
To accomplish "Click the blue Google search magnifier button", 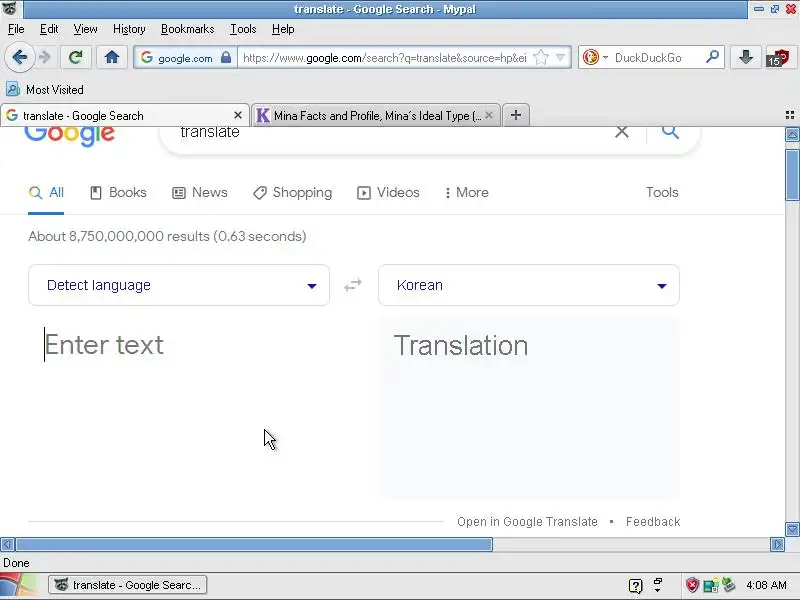I will tap(670, 132).
